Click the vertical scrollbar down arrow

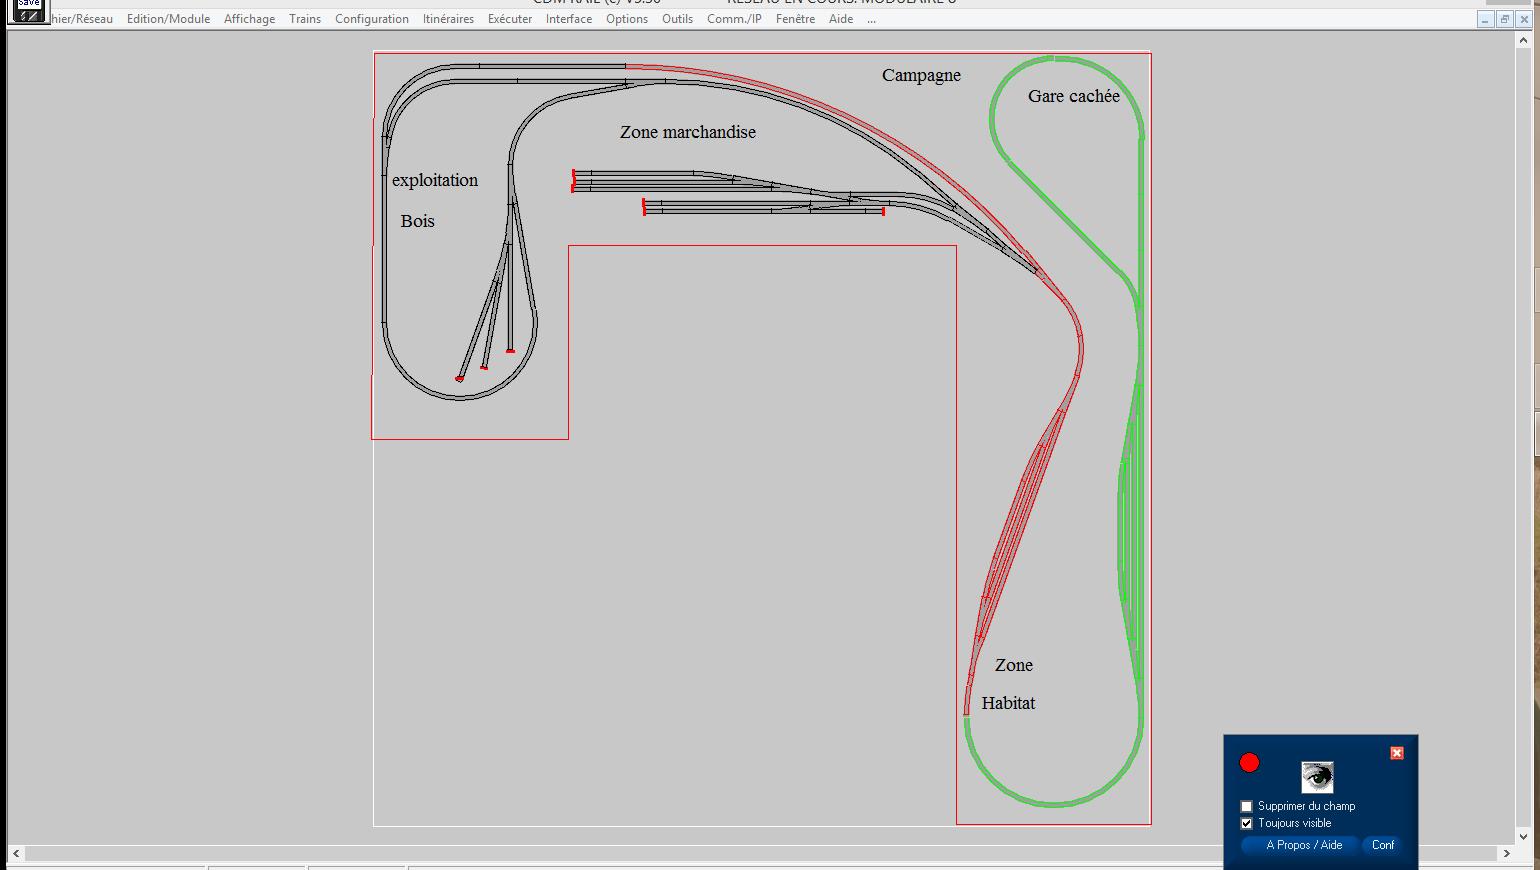1525,837
